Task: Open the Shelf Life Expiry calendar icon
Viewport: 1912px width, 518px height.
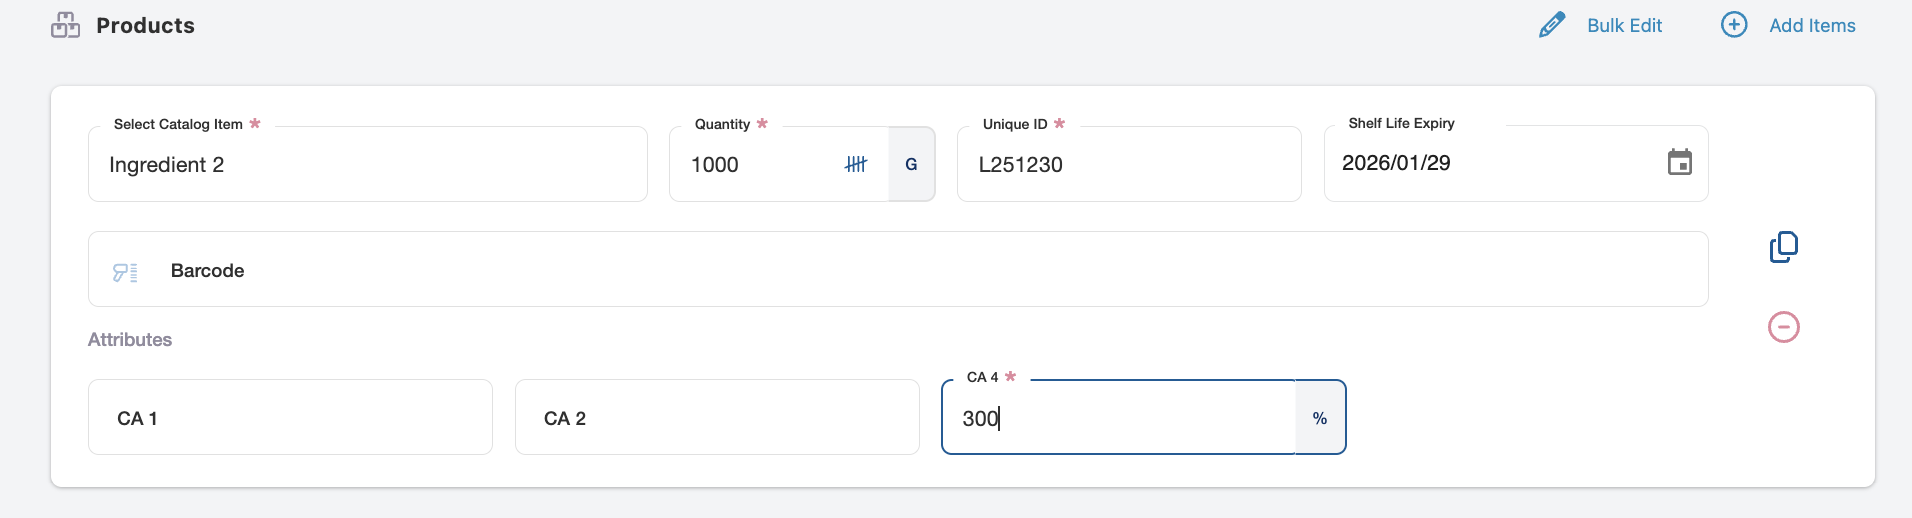Action: [x=1679, y=162]
